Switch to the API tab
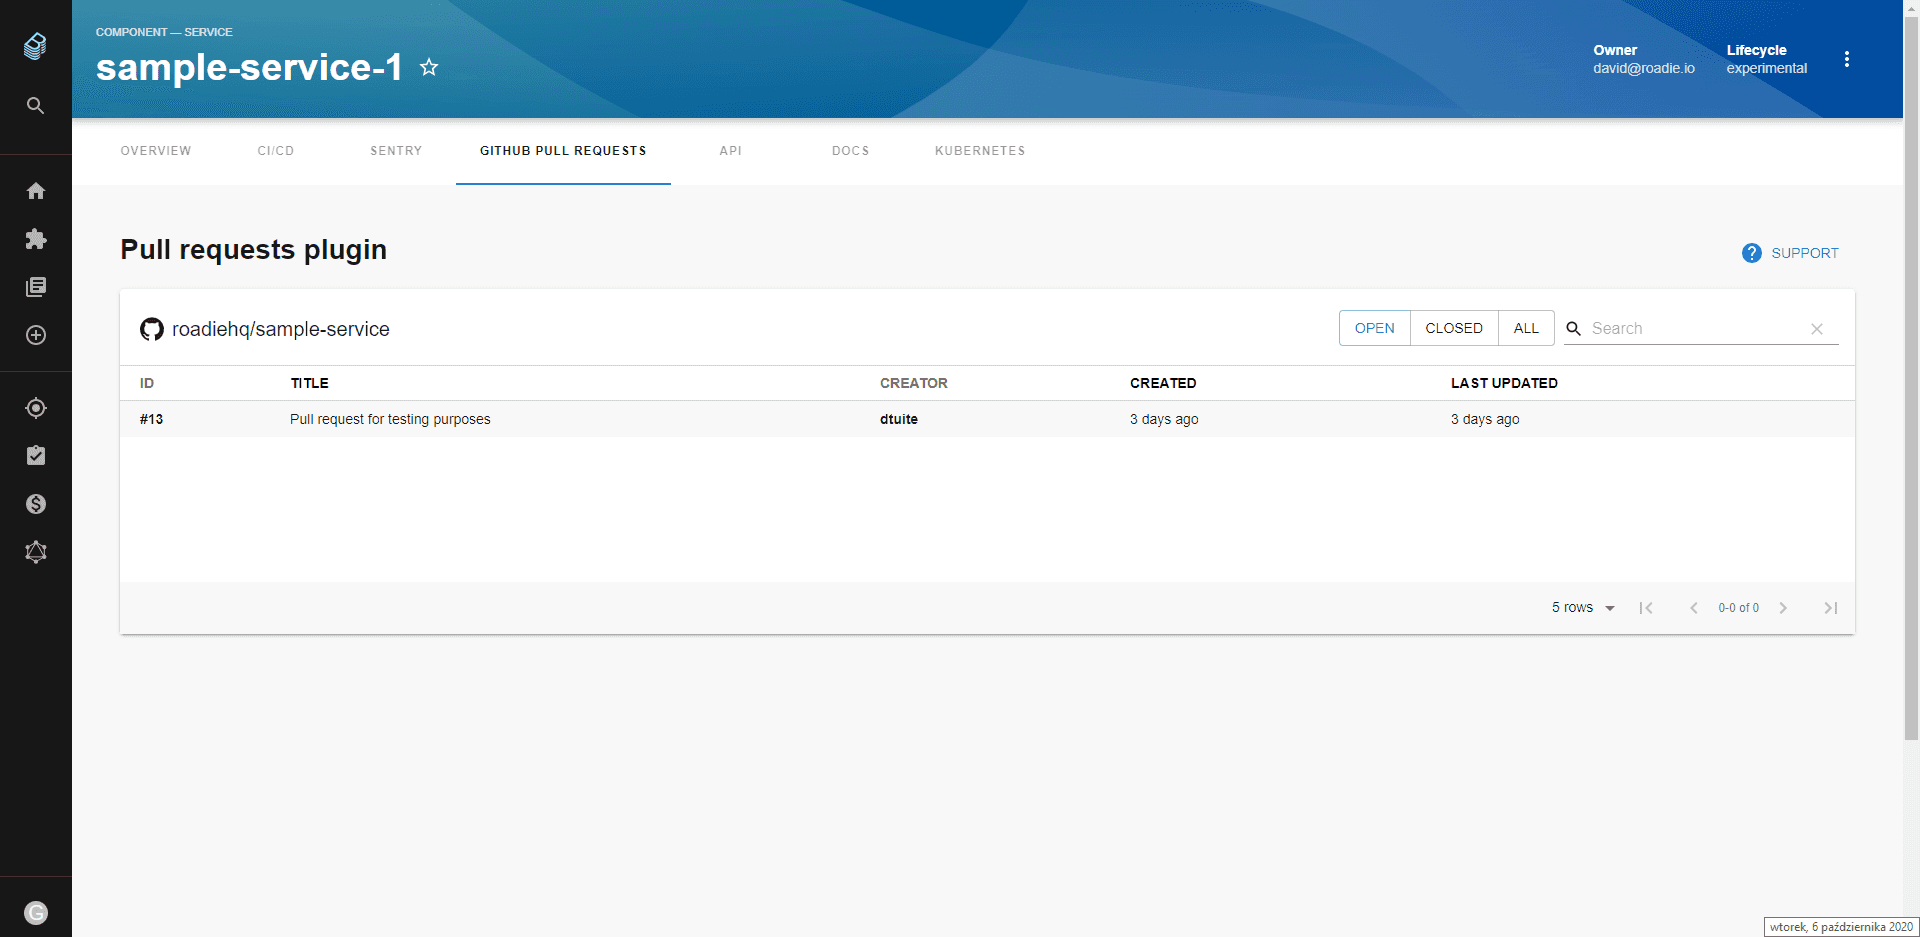 731,151
